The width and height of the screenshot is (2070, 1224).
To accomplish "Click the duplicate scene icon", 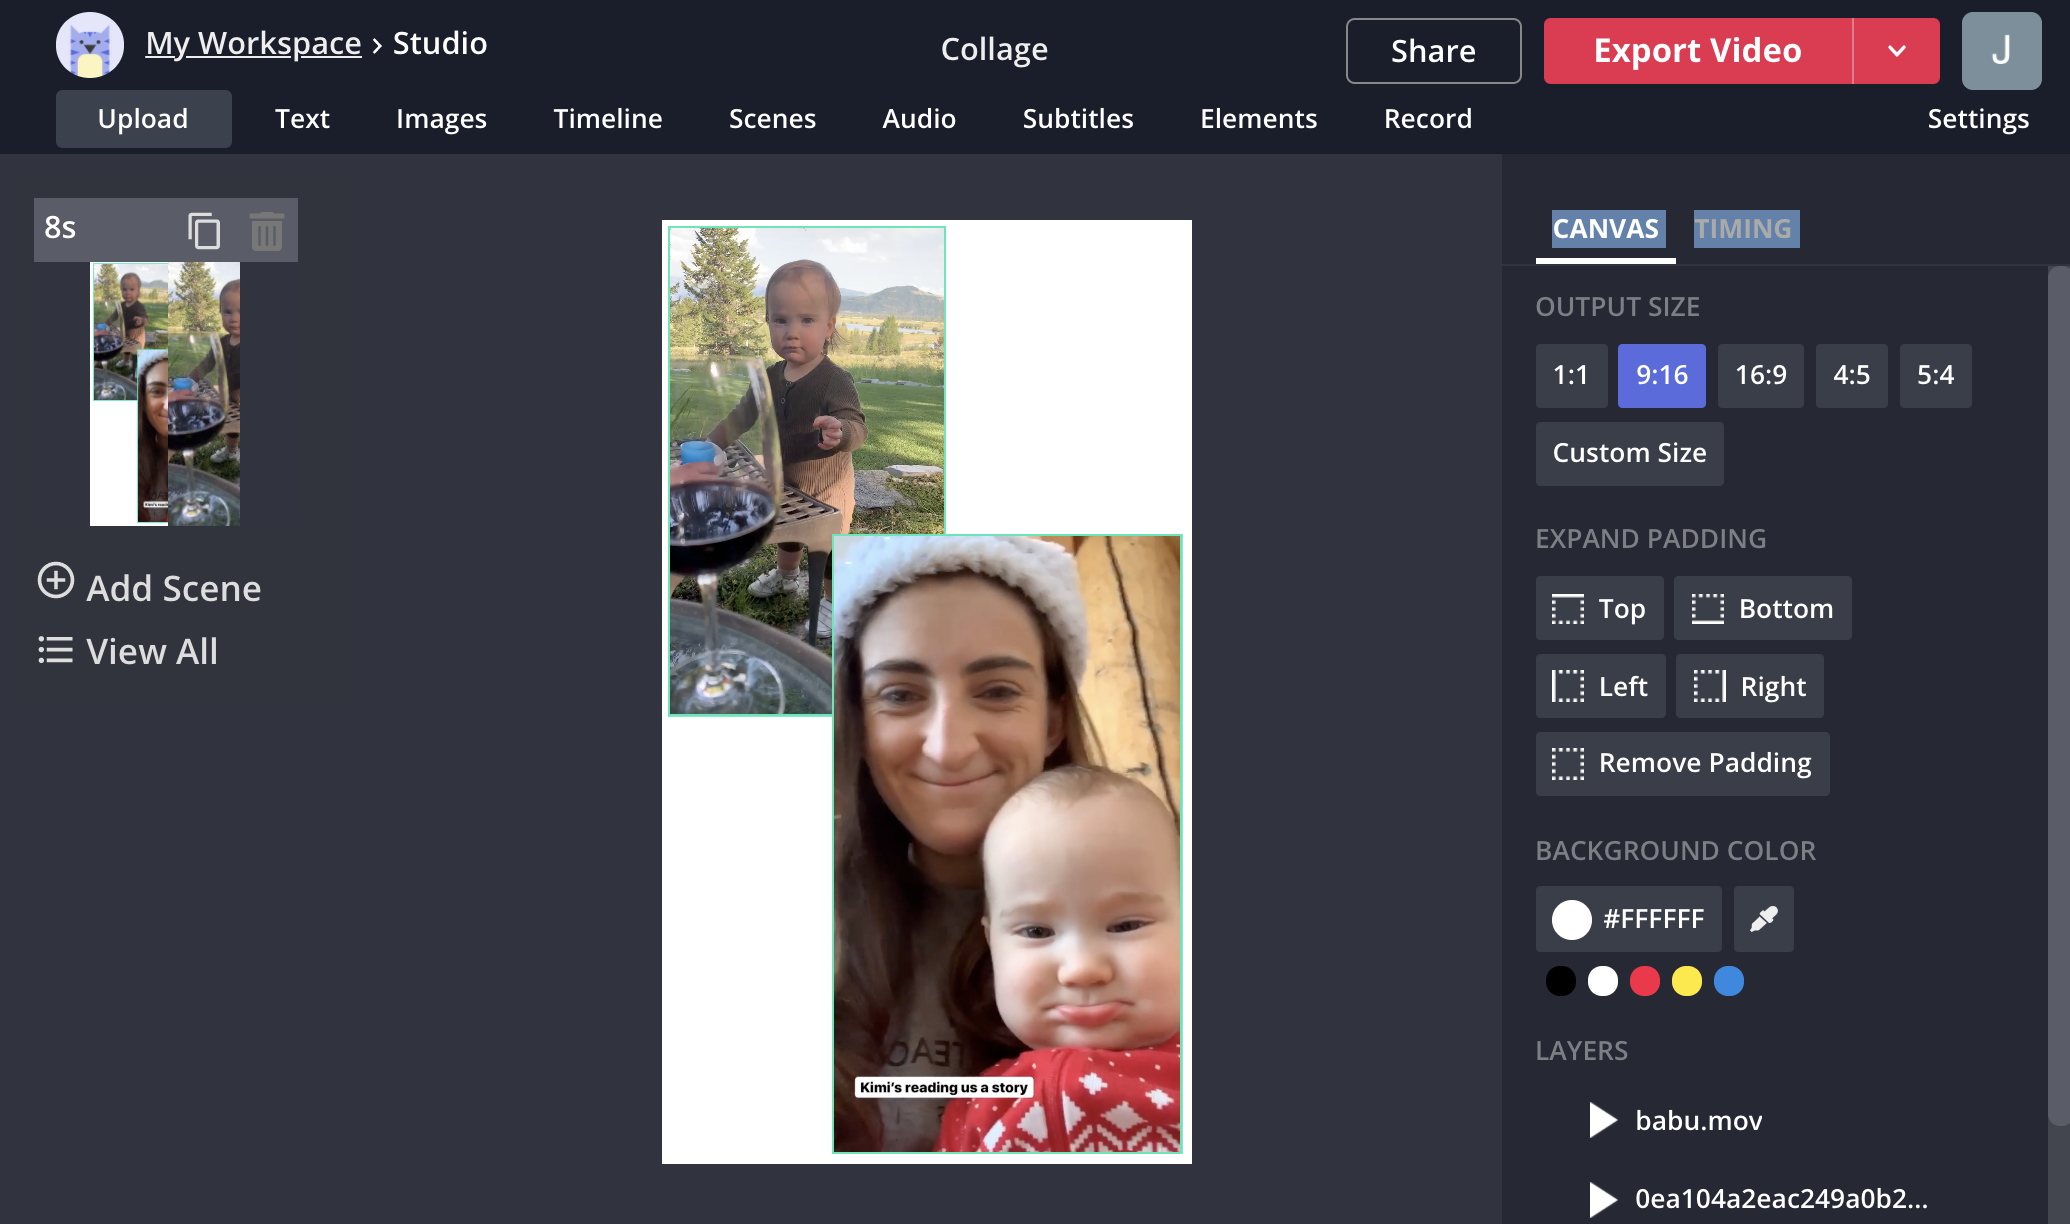I will point(204,231).
